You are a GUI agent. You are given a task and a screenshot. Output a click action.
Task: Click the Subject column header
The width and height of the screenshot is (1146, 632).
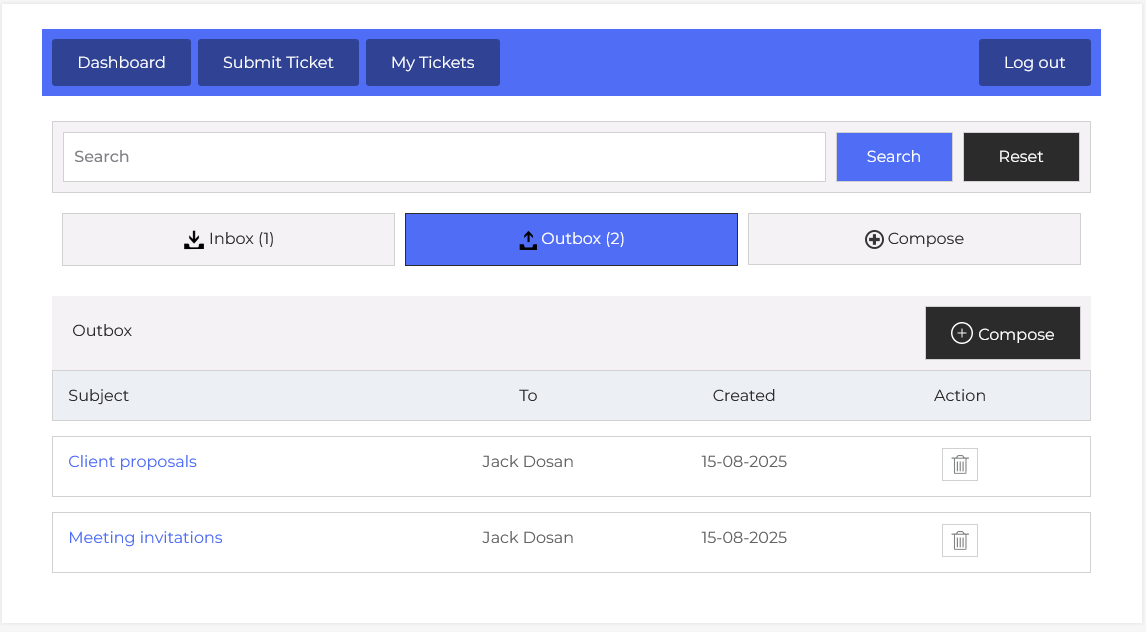pyautogui.click(x=98, y=395)
